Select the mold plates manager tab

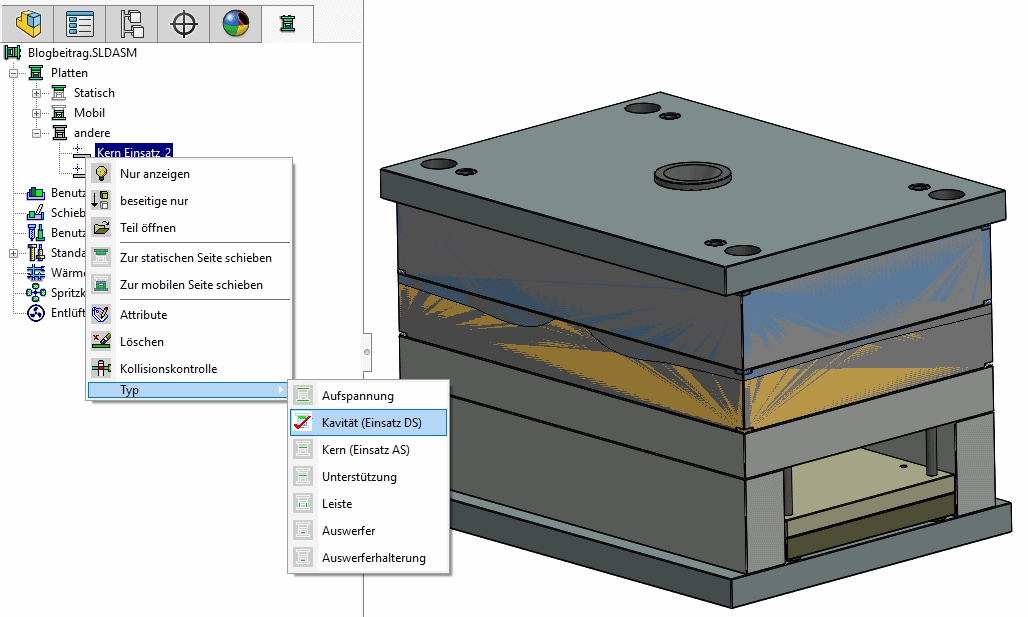pos(288,24)
